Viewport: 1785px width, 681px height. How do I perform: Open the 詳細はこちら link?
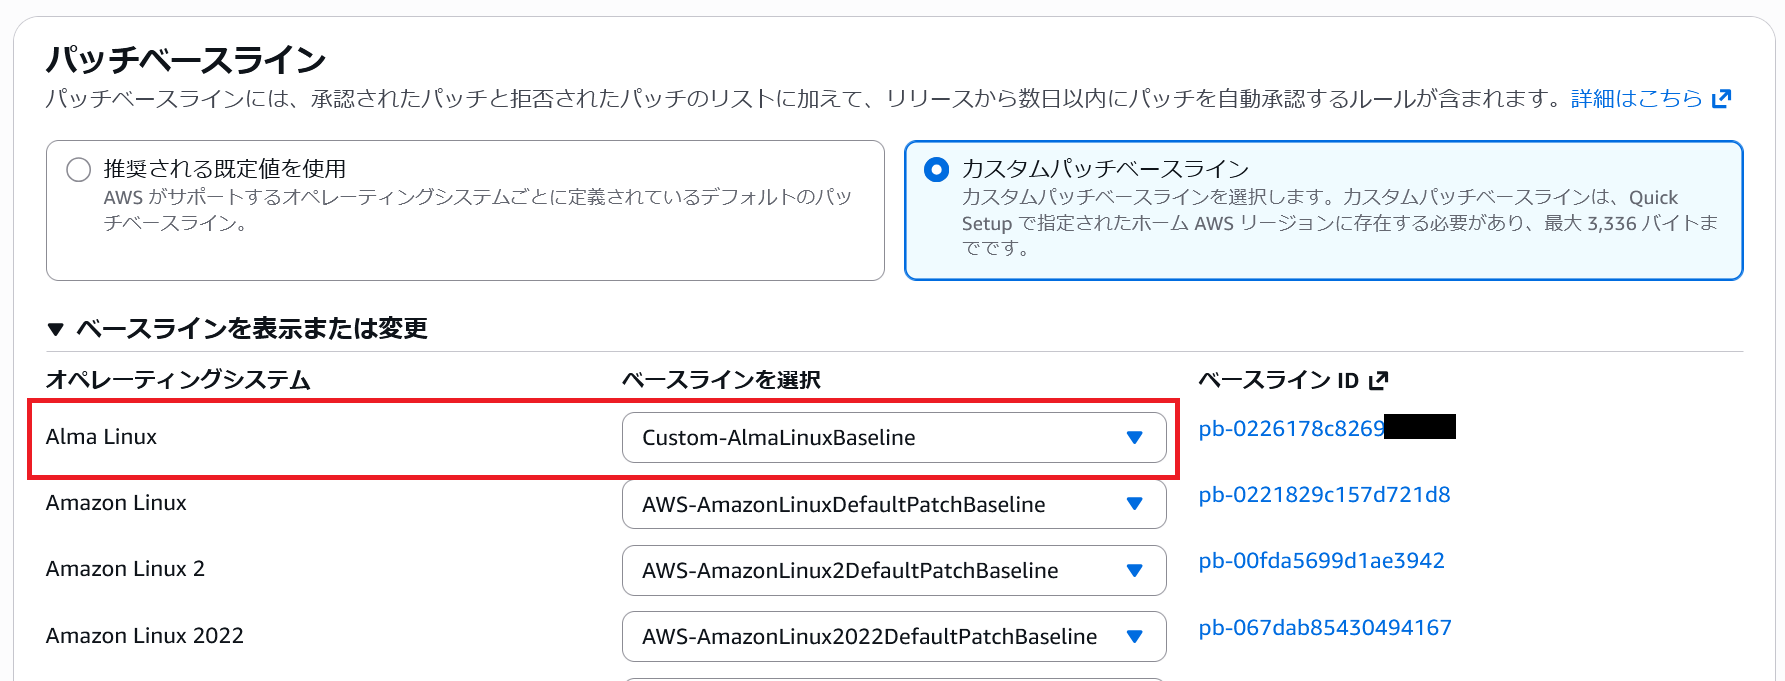point(1636,99)
